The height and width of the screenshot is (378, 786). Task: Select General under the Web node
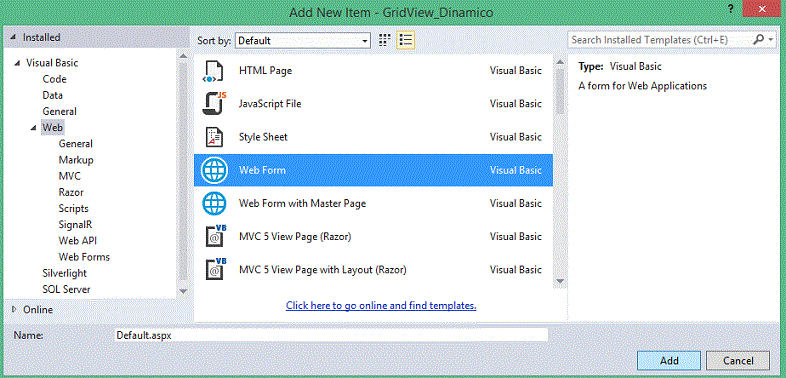[75, 144]
